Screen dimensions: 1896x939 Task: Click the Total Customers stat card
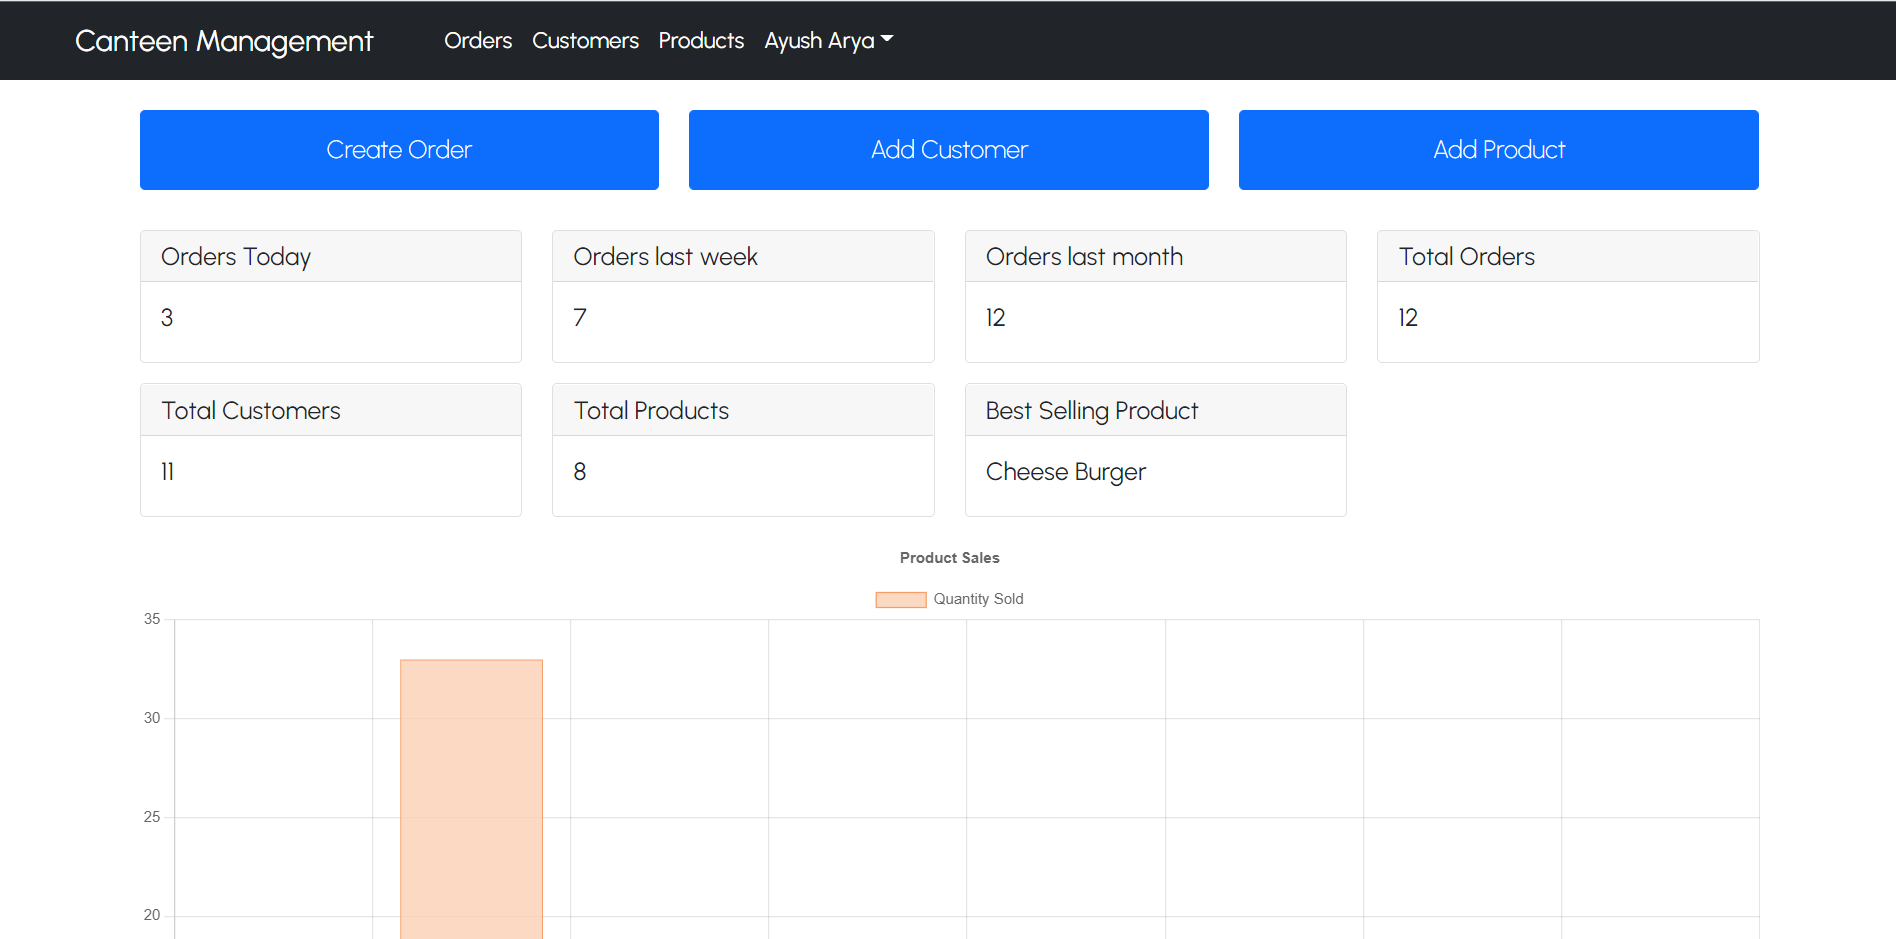click(330, 449)
